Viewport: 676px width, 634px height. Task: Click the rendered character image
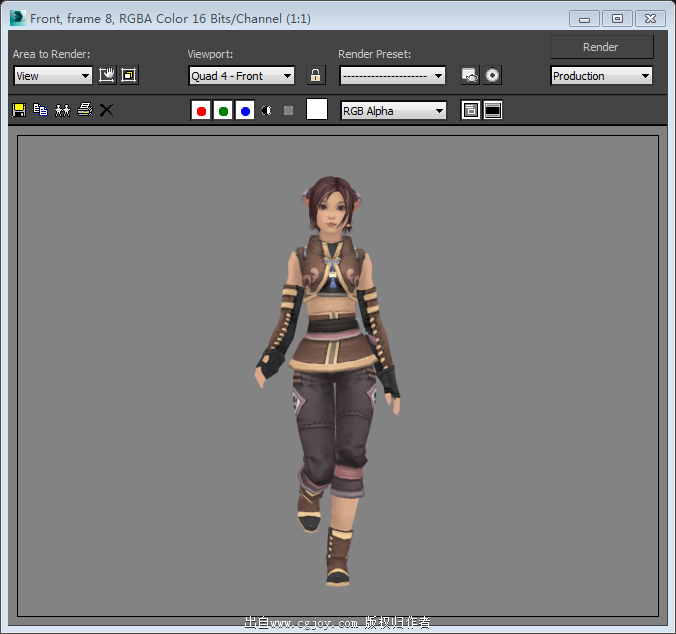pos(331,381)
